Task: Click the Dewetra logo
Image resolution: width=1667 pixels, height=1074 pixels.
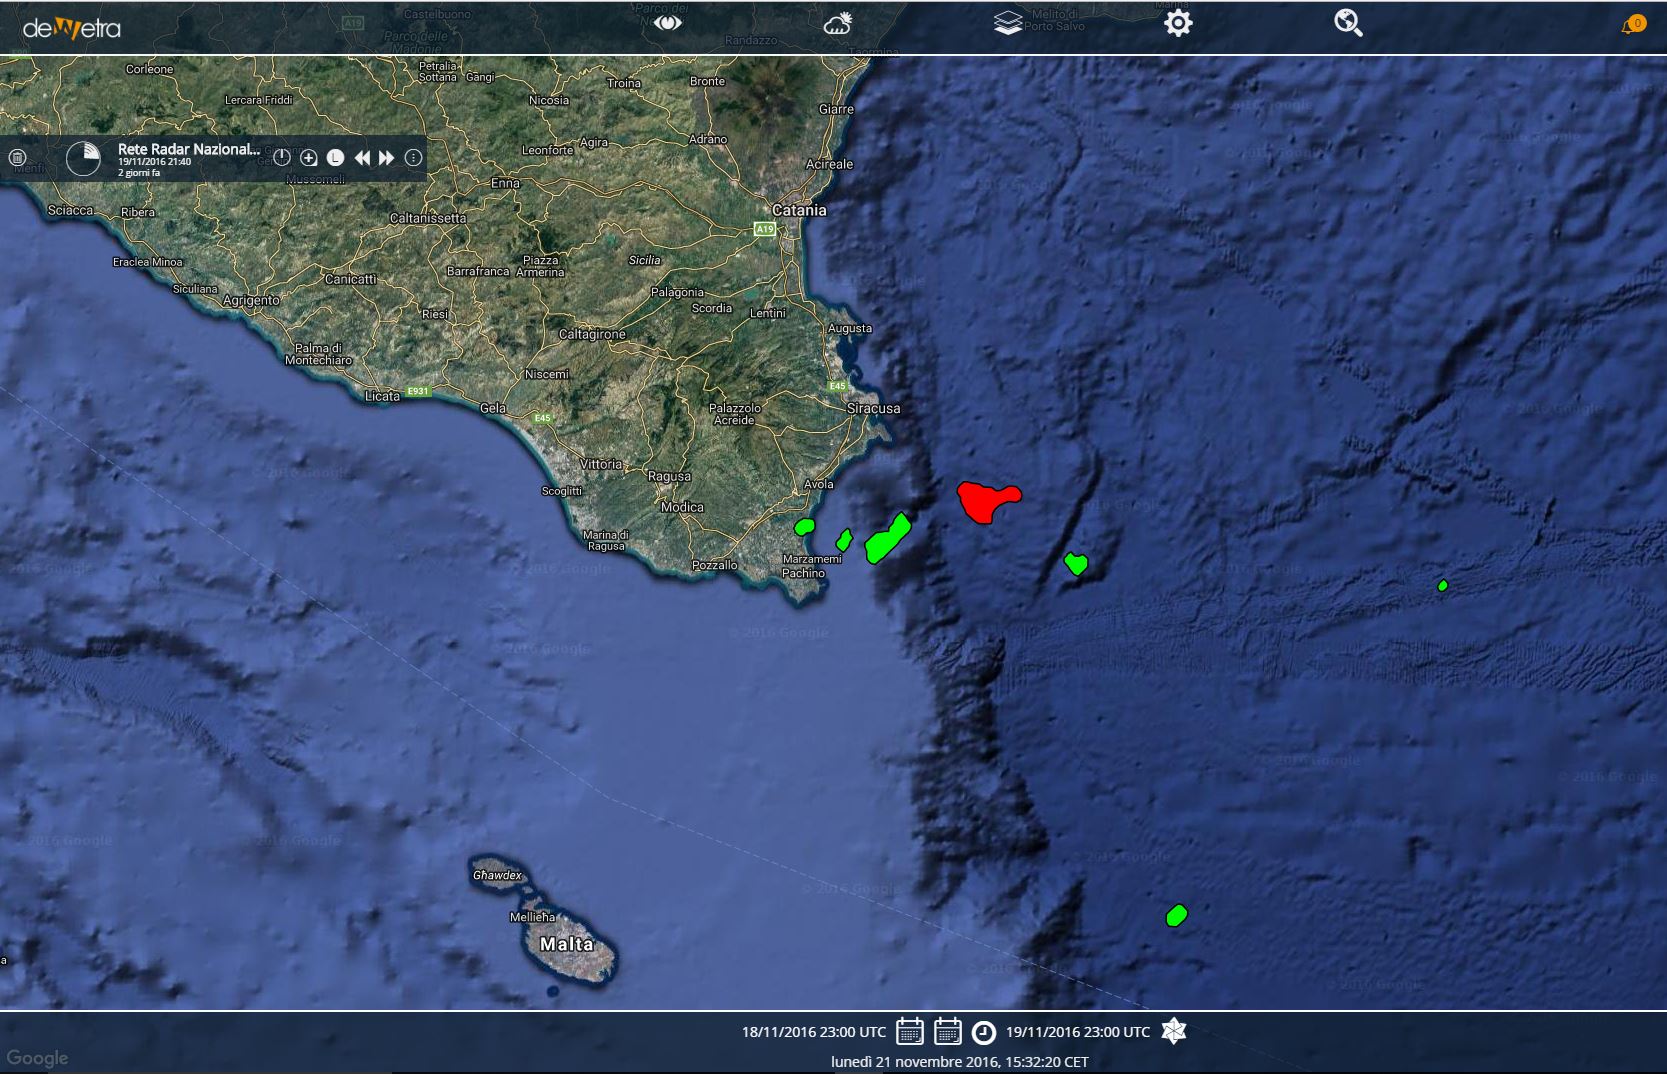Action: click(x=71, y=28)
